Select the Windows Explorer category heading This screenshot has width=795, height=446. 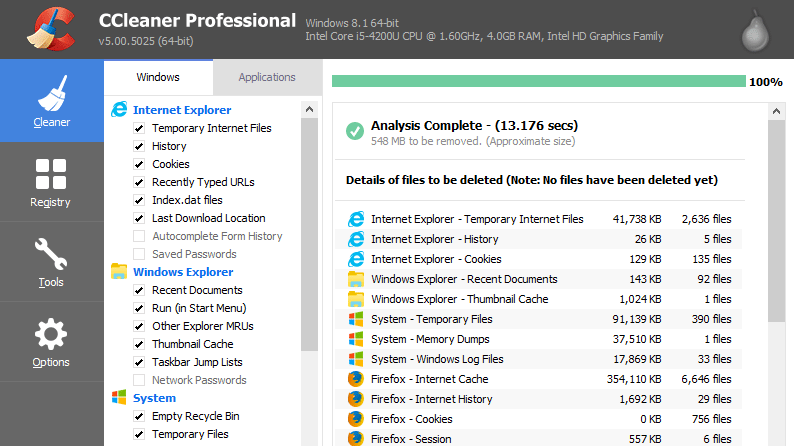pos(183,272)
